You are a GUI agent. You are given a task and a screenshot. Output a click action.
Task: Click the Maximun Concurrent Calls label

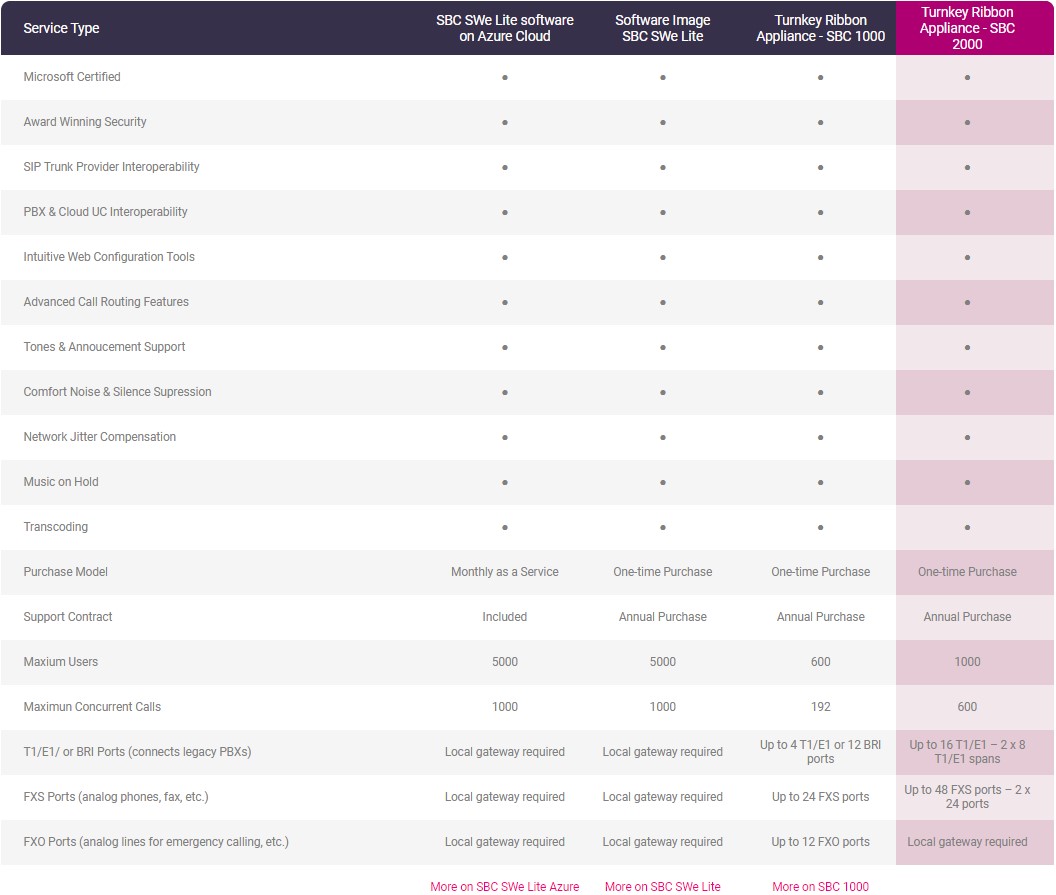coord(92,707)
